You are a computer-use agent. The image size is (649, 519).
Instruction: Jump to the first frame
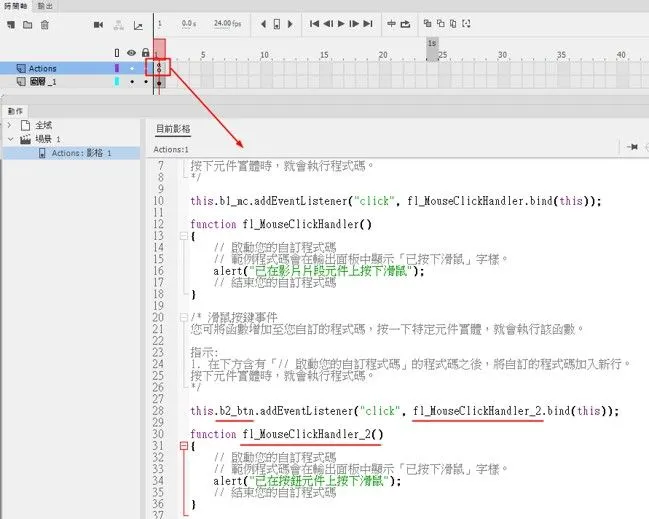coord(314,24)
